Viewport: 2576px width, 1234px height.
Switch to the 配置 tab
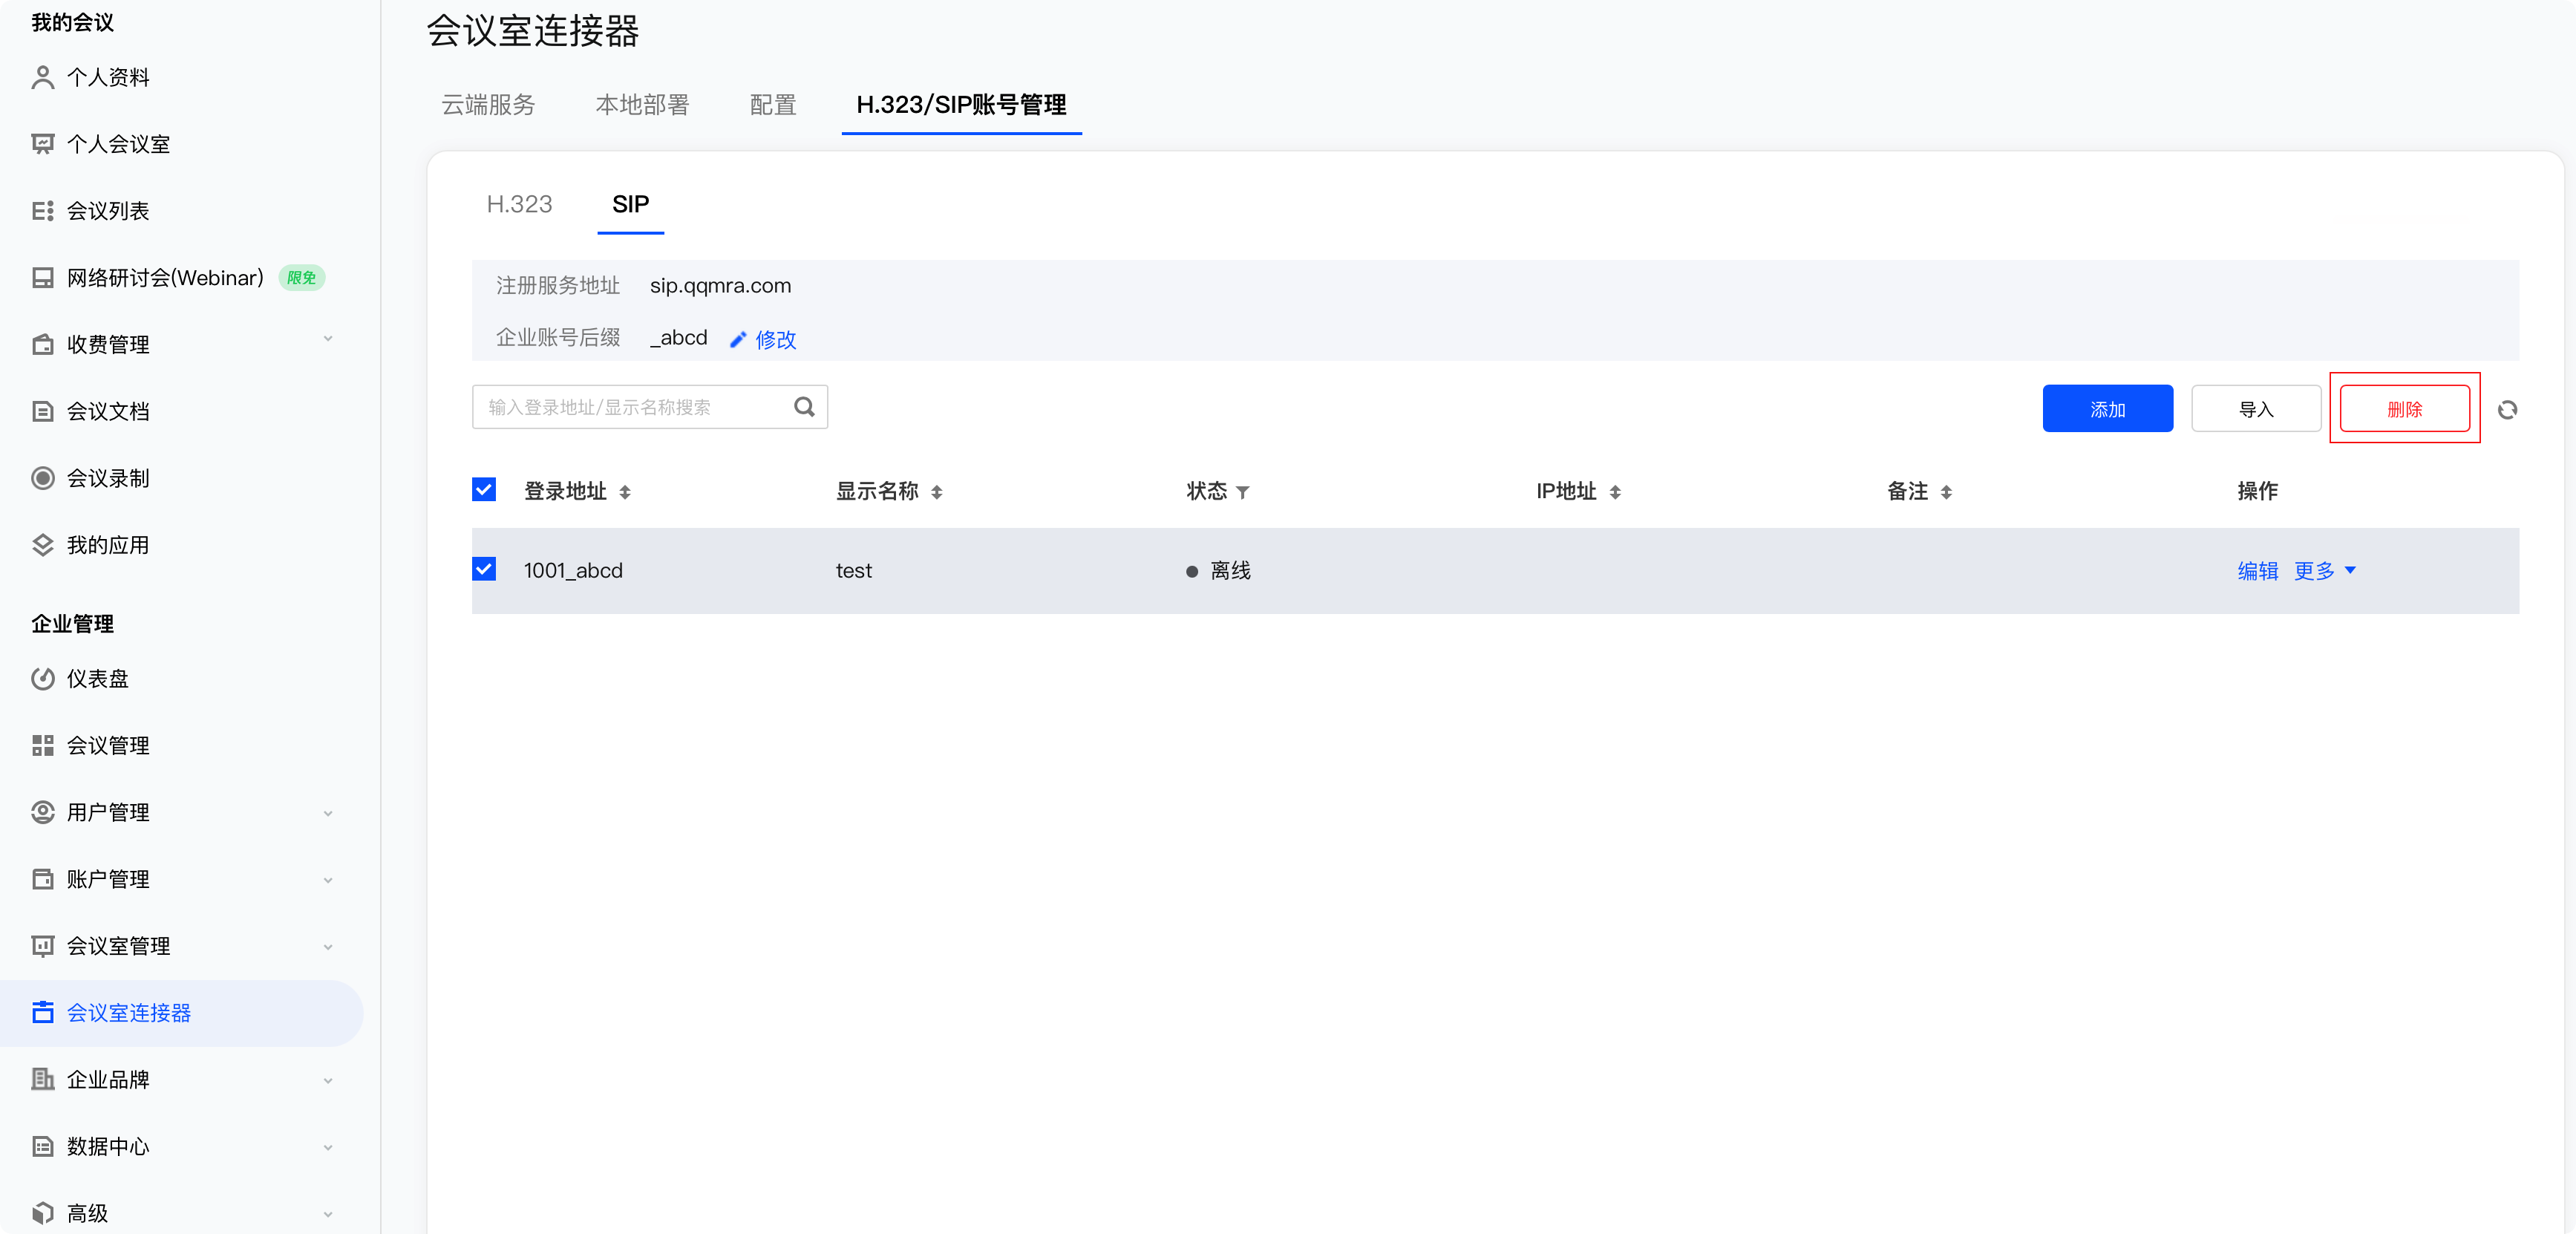773,105
